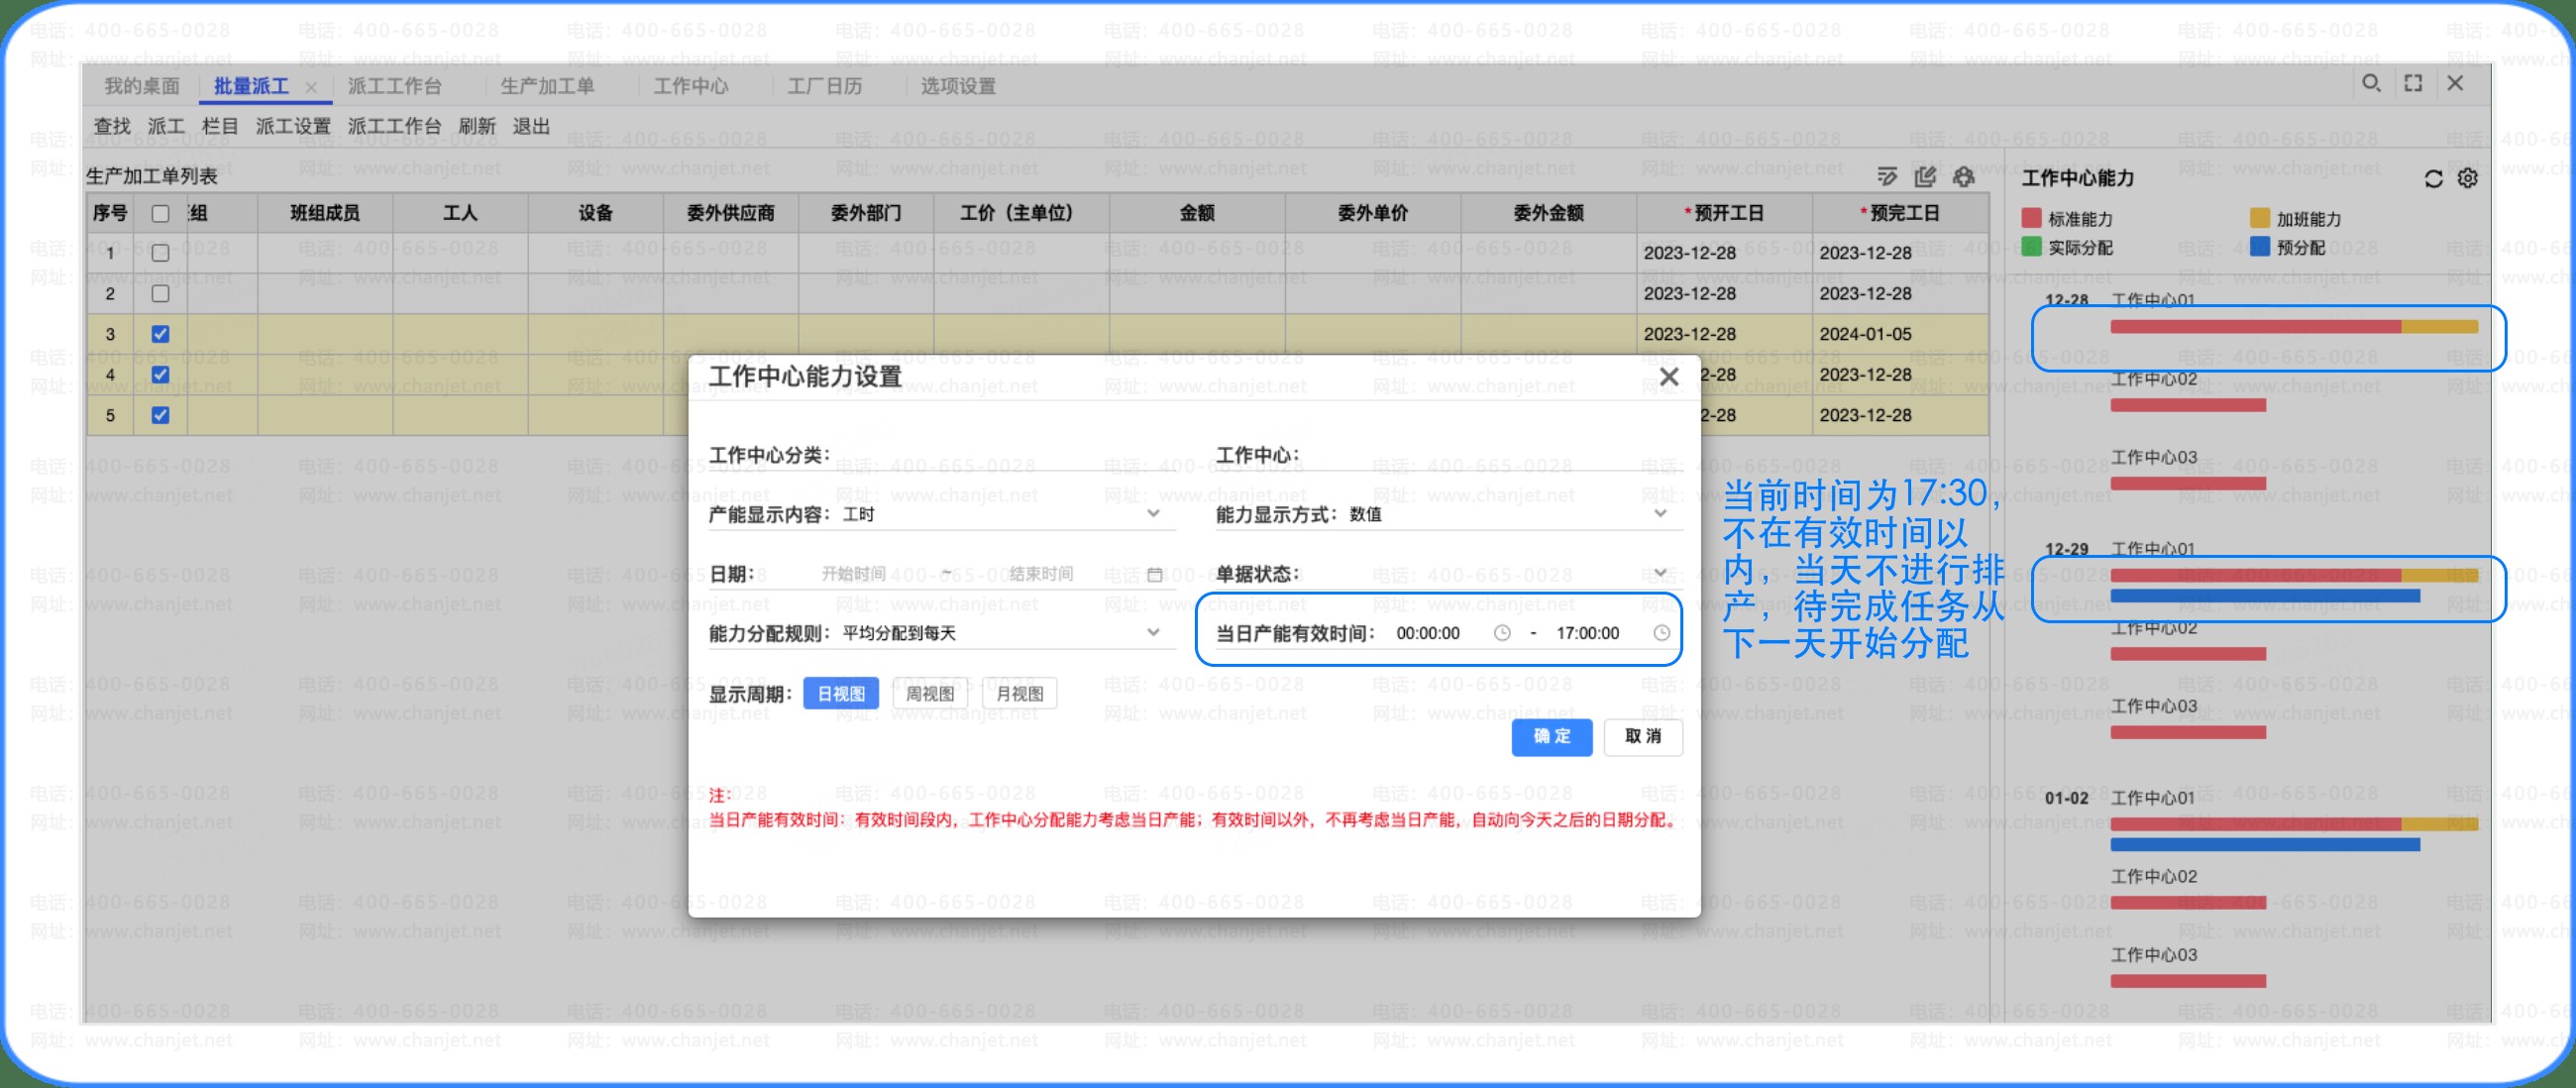Click 查找 in the toolbar
Viewport: 2576px width, 1088px height.
[x=112, y=126]
